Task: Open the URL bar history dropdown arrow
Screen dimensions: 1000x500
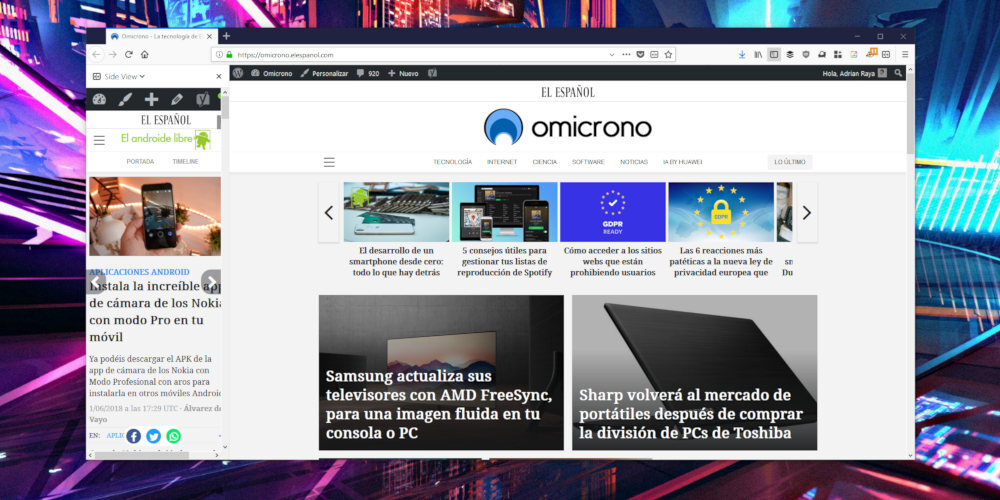Action: (x=612, y=55)
